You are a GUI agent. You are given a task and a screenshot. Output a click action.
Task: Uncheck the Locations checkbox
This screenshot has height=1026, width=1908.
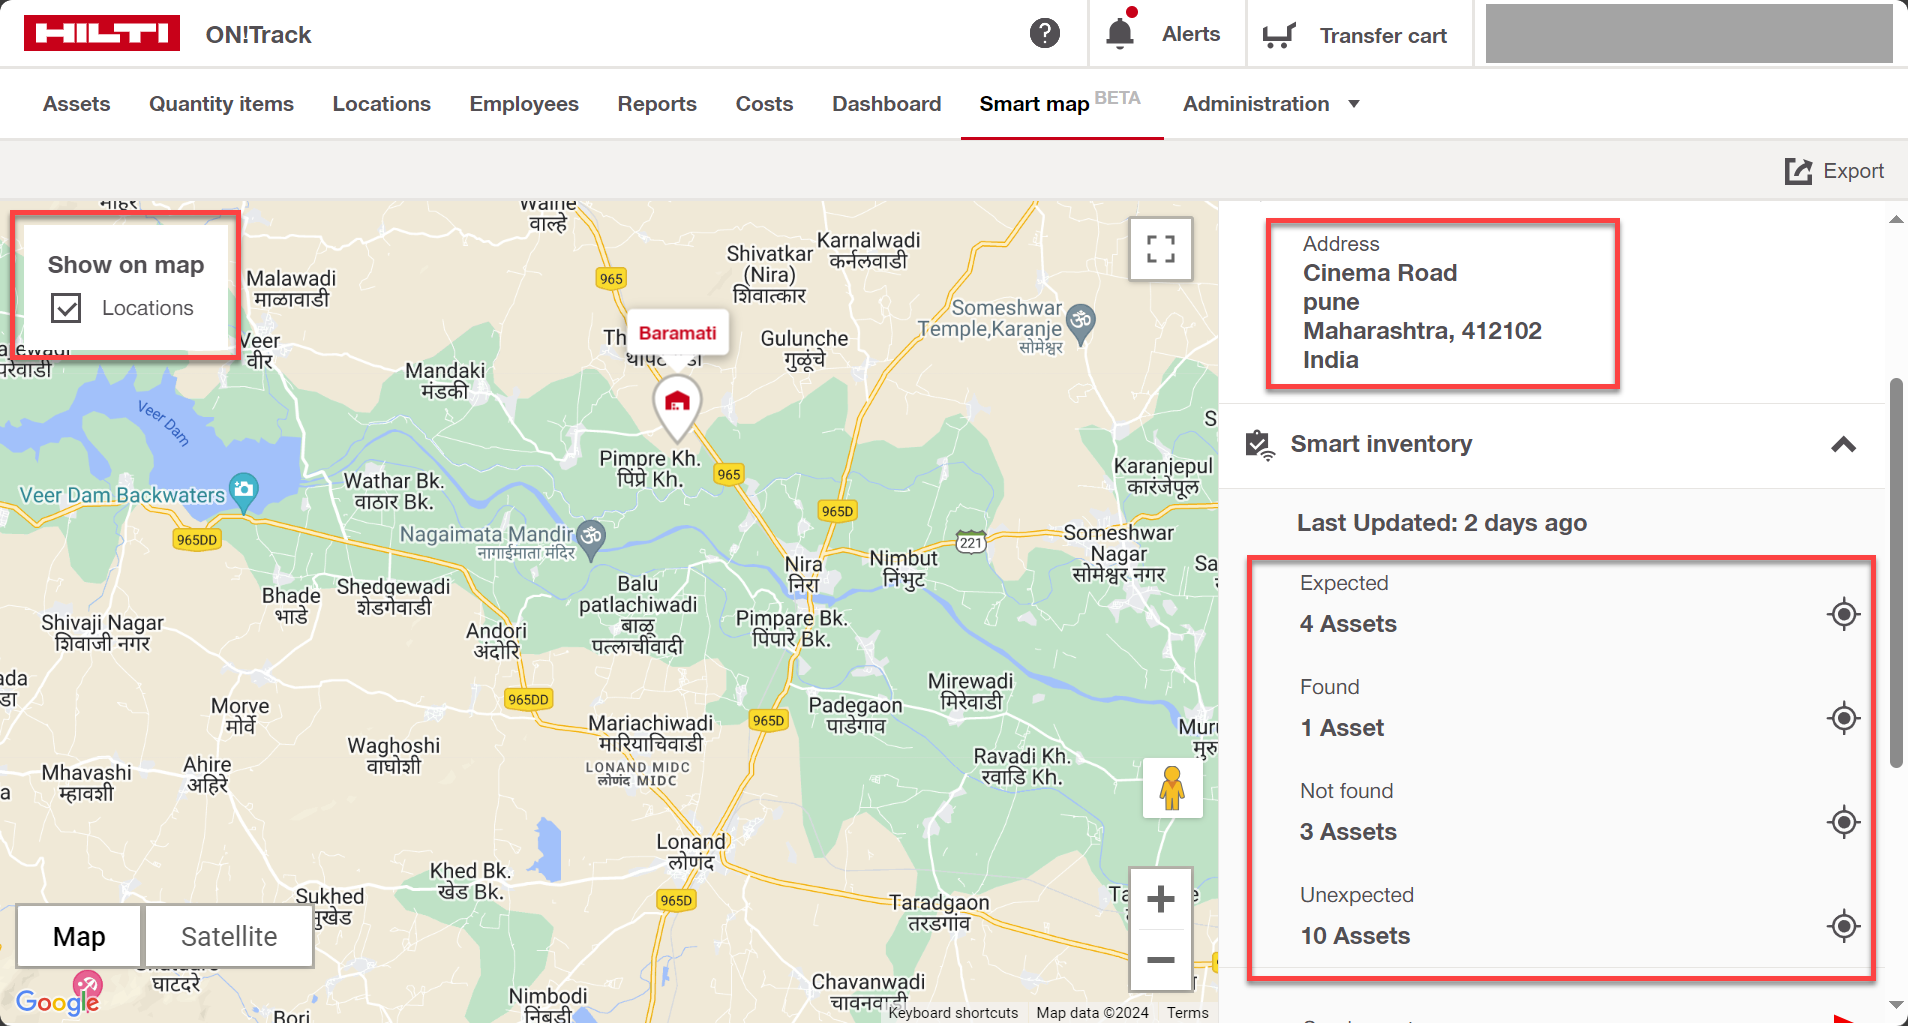pyautogui.click(x=66, y=308)
